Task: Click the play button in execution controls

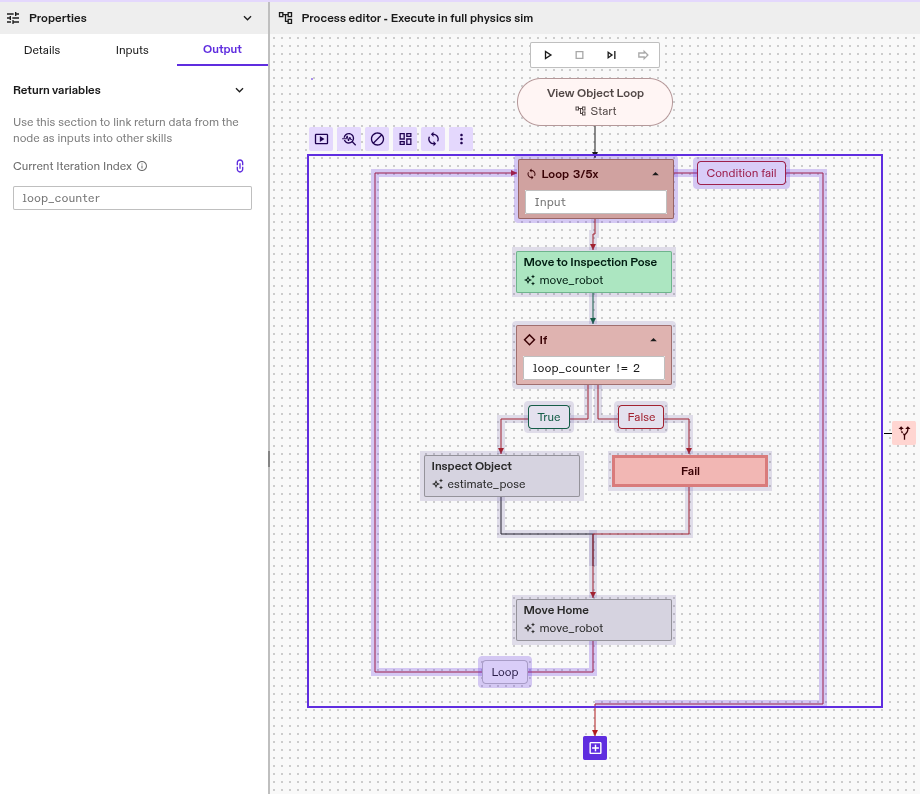Action: click(548, 55)
